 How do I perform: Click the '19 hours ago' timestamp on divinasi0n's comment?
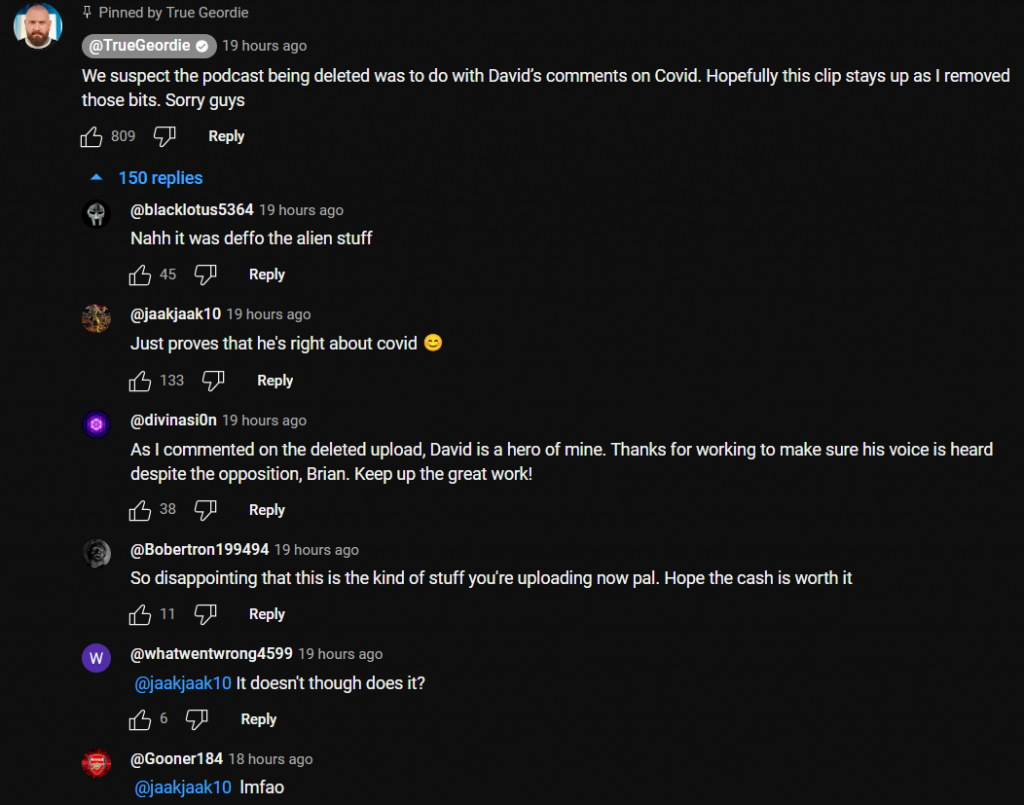[264, 420]
